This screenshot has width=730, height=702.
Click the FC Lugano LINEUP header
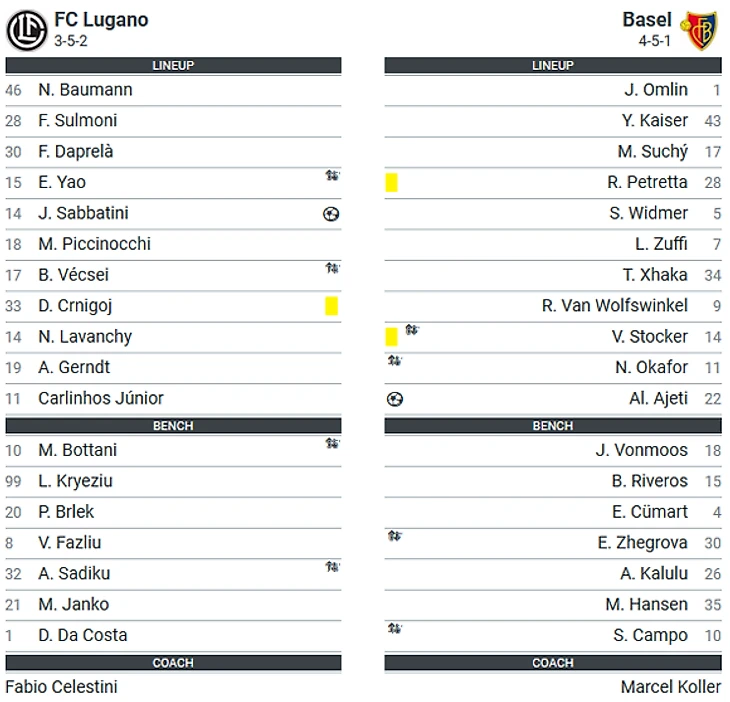pyautogui.click(x=173, y=66)
